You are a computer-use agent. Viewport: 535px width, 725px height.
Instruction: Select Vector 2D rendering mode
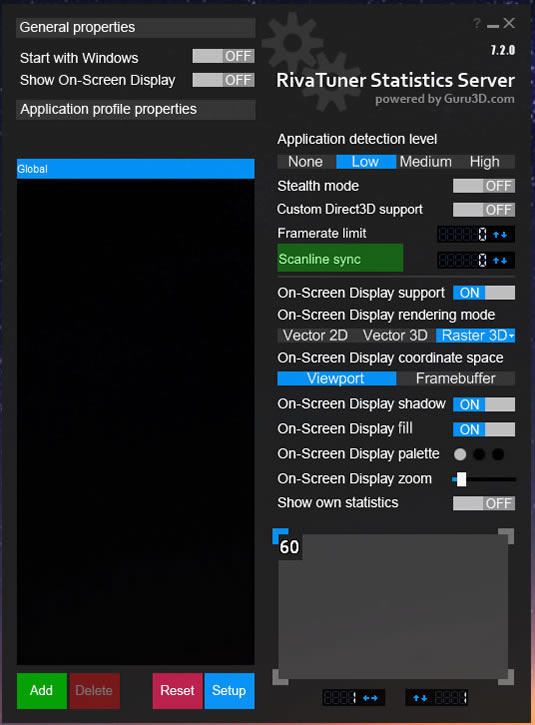click(315, 335)
